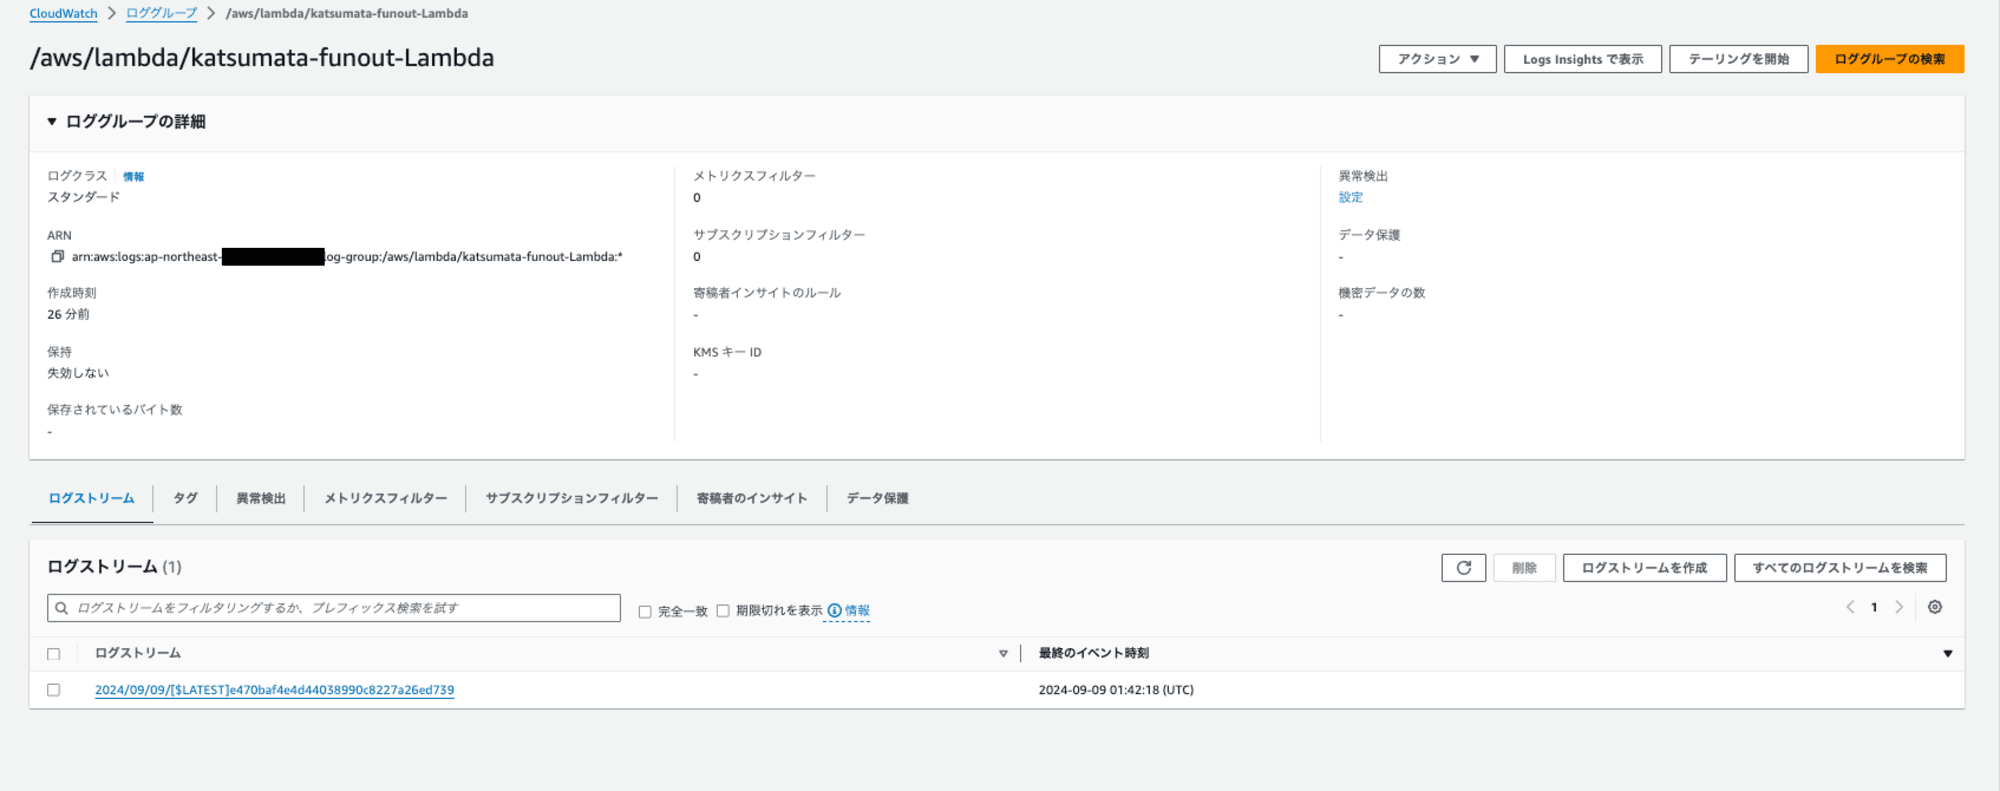Click the 失効しない retention value

[x=78, y=373]
